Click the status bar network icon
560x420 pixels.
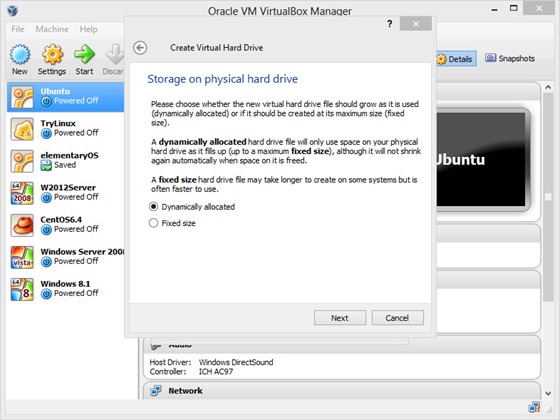(534, 407)
